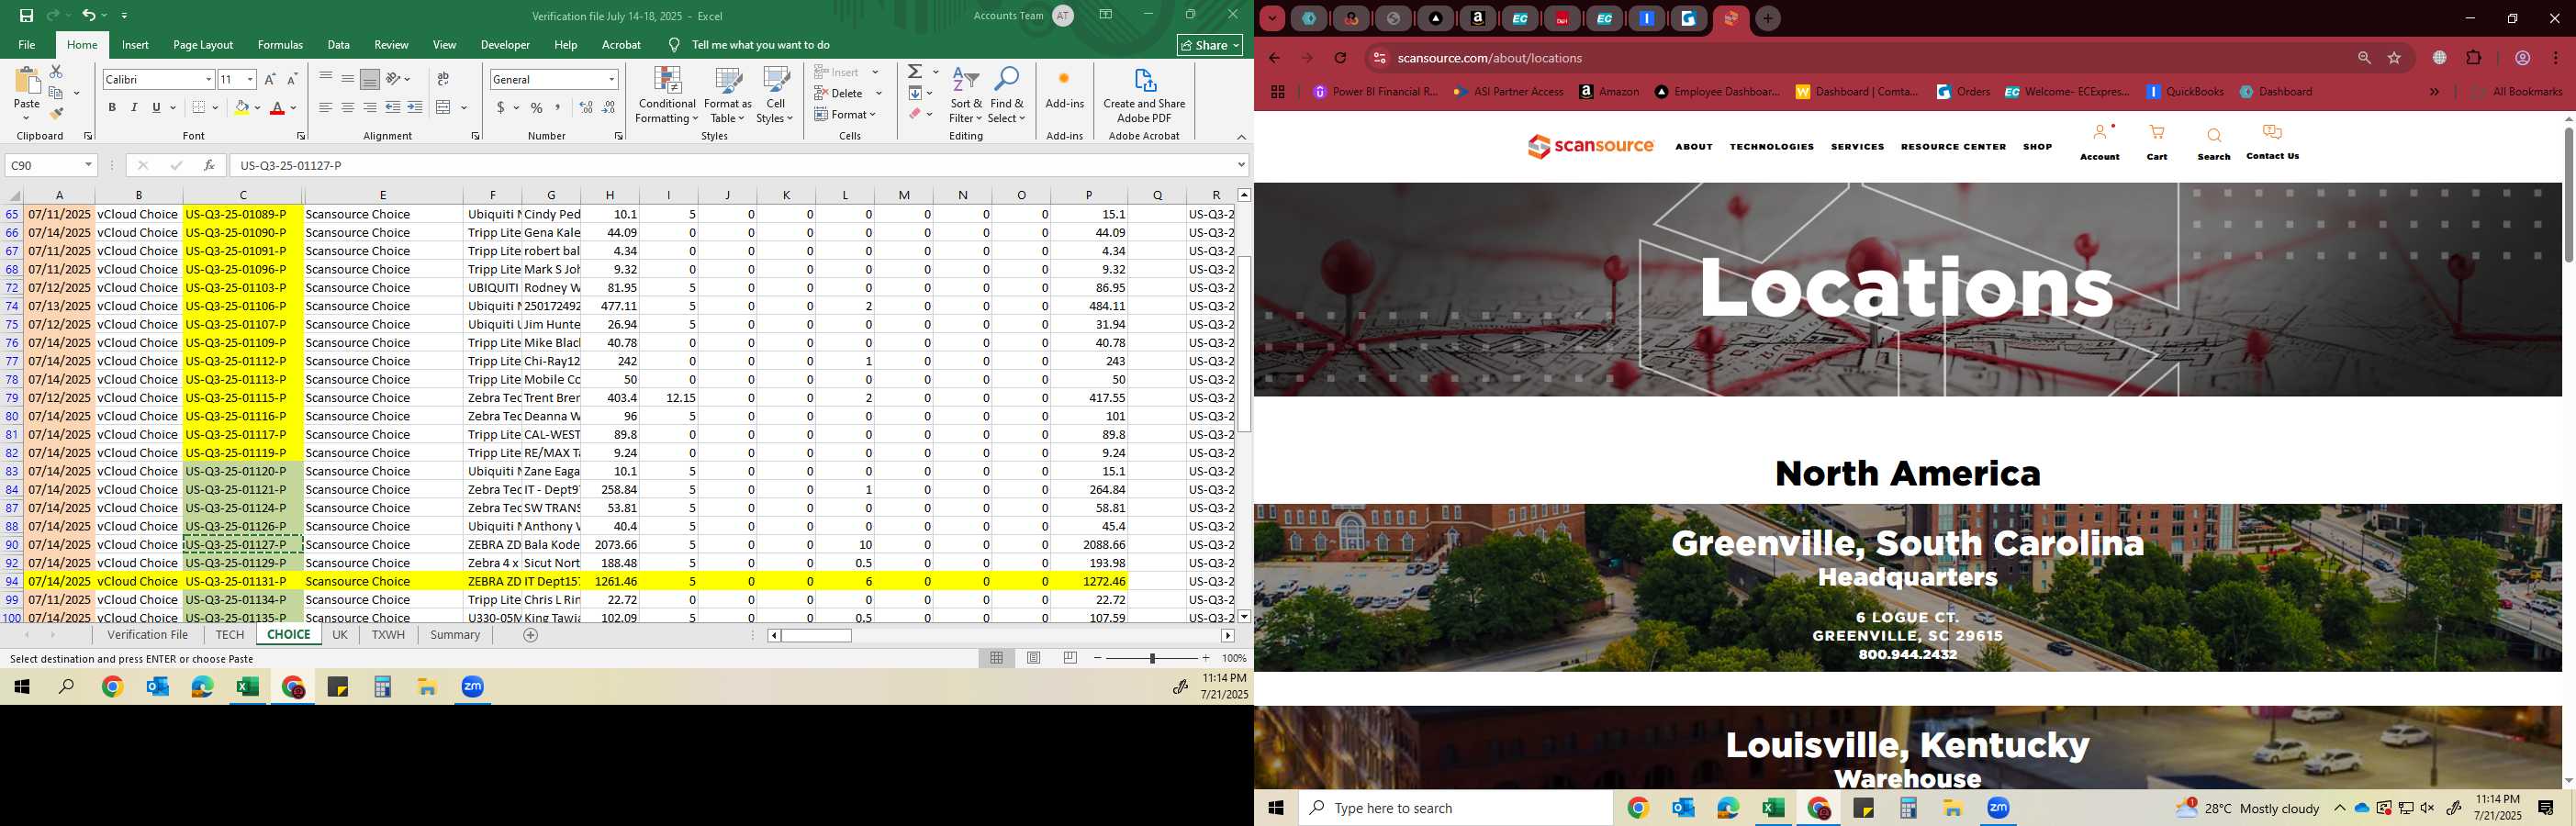The width and height of the screenshot is (2576, 826).
Task: Click the Insert Function fx icon
Action: 208,165
